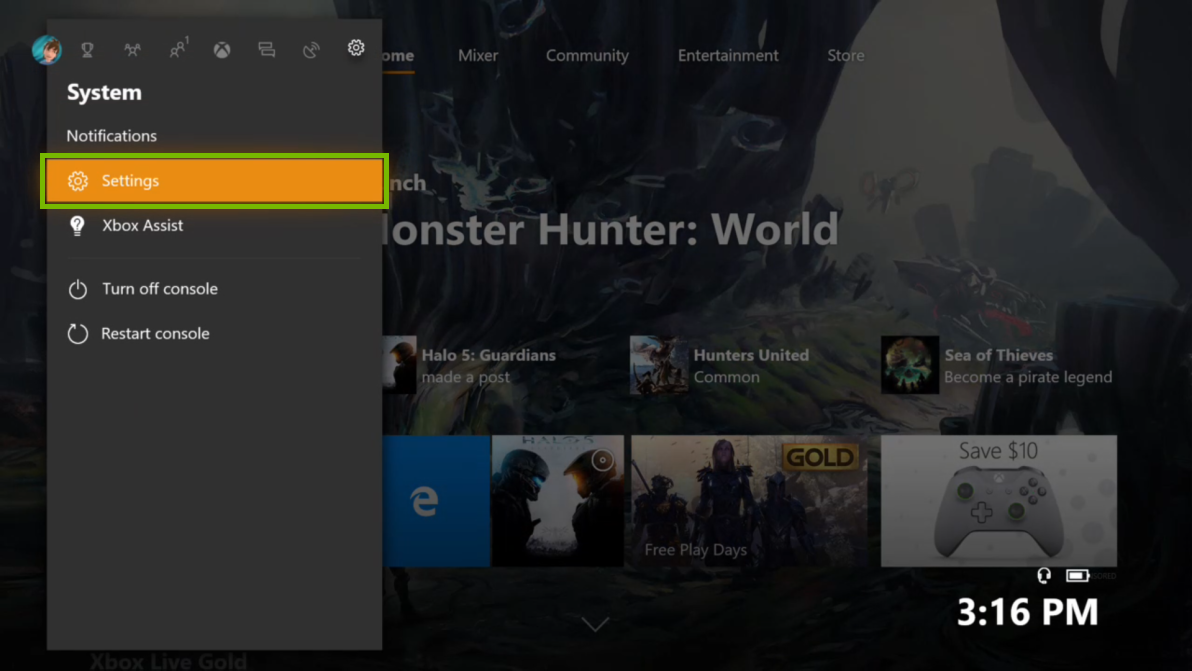Open the messages icon in the guide

pos(266,48)
